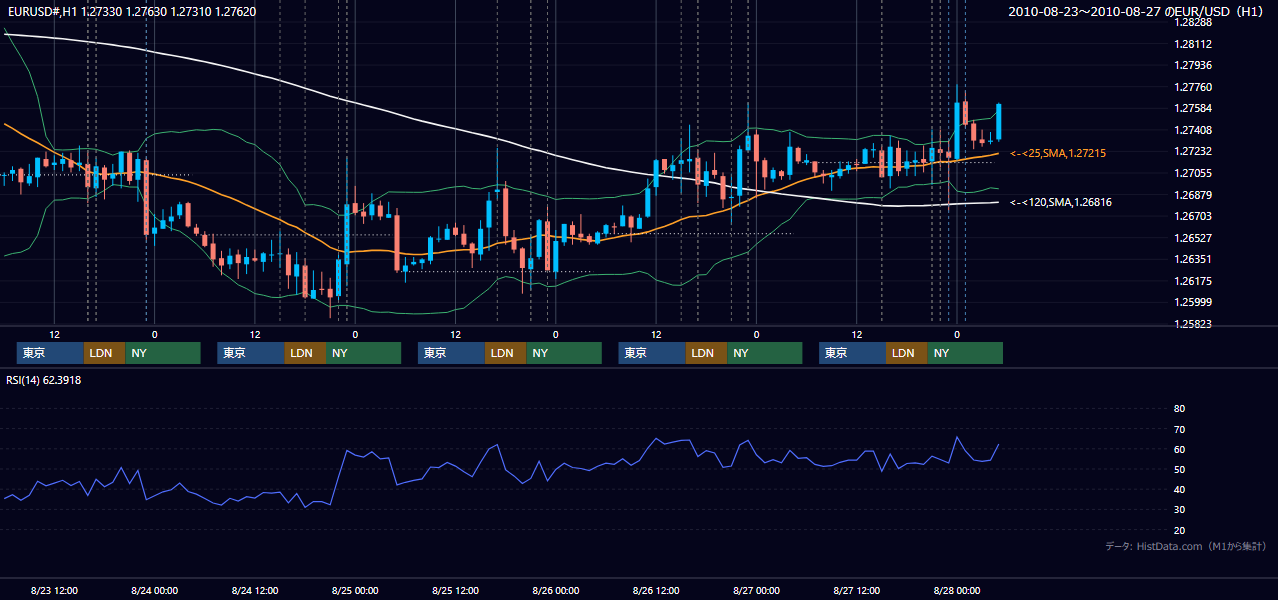Select the 東京 session block for 8/24

tap(251, 353)
